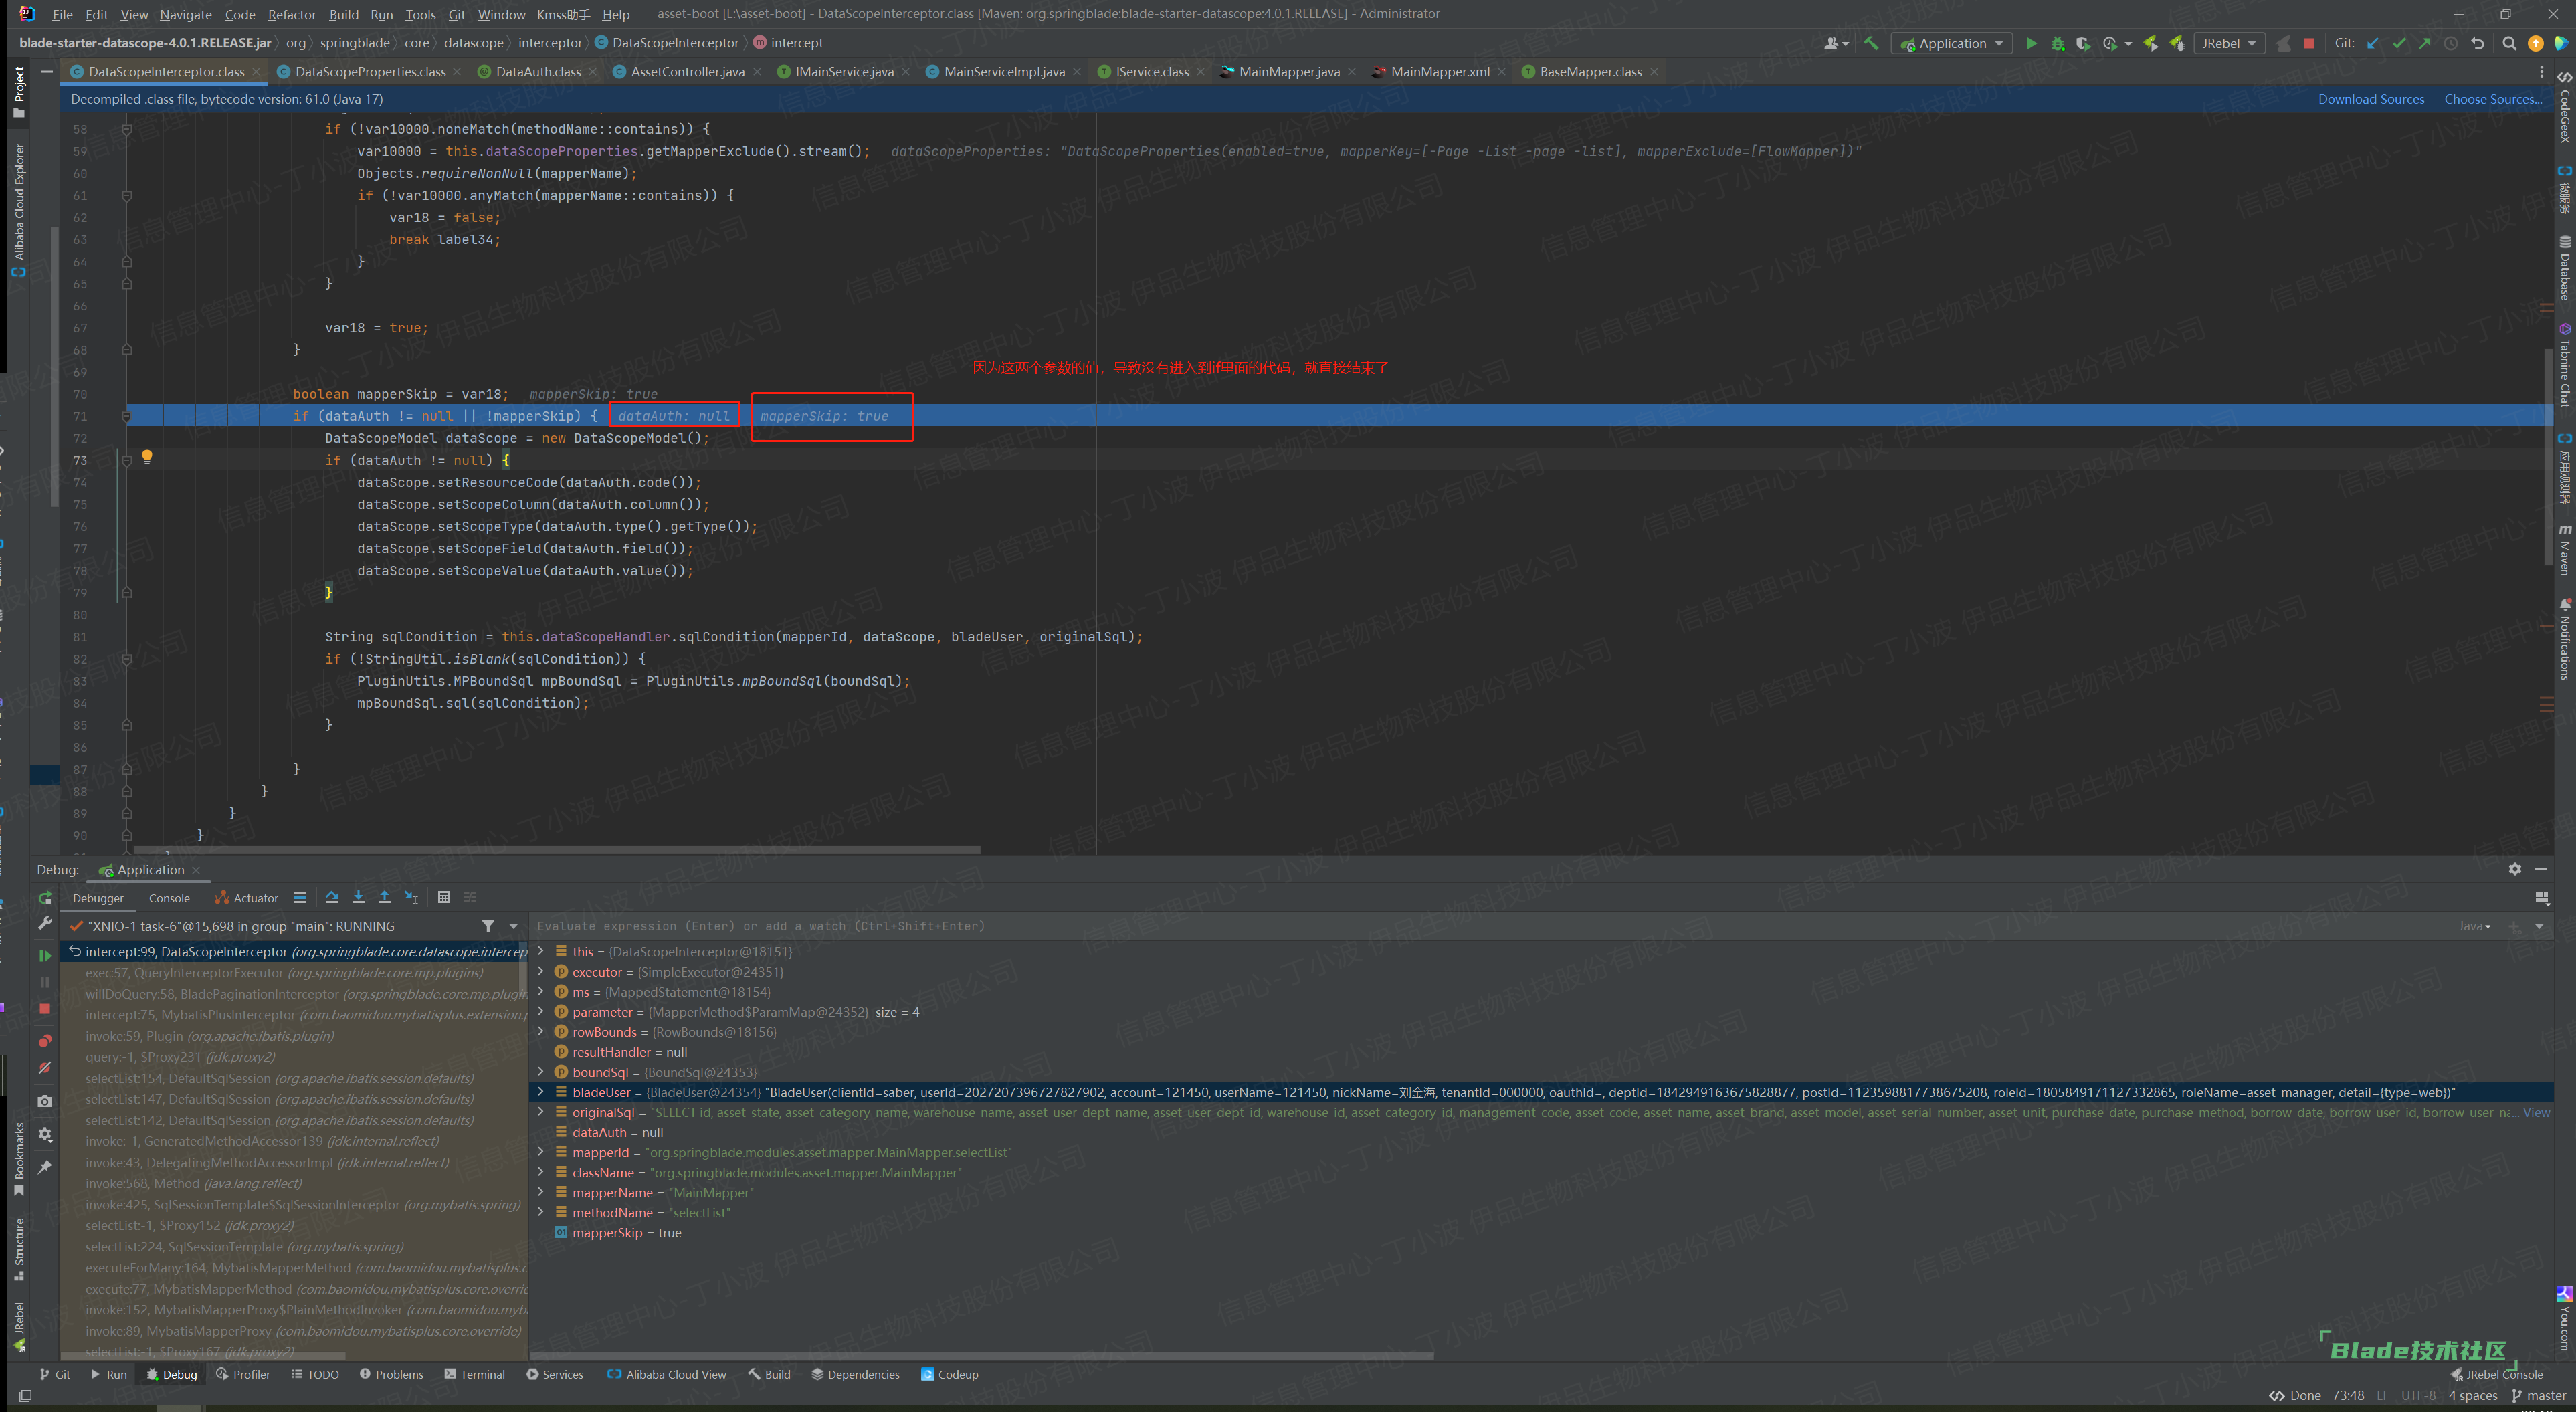Open Search Everywhere magnifier
This screenshot has width=2576, height=1412.
pos(2509,43)
